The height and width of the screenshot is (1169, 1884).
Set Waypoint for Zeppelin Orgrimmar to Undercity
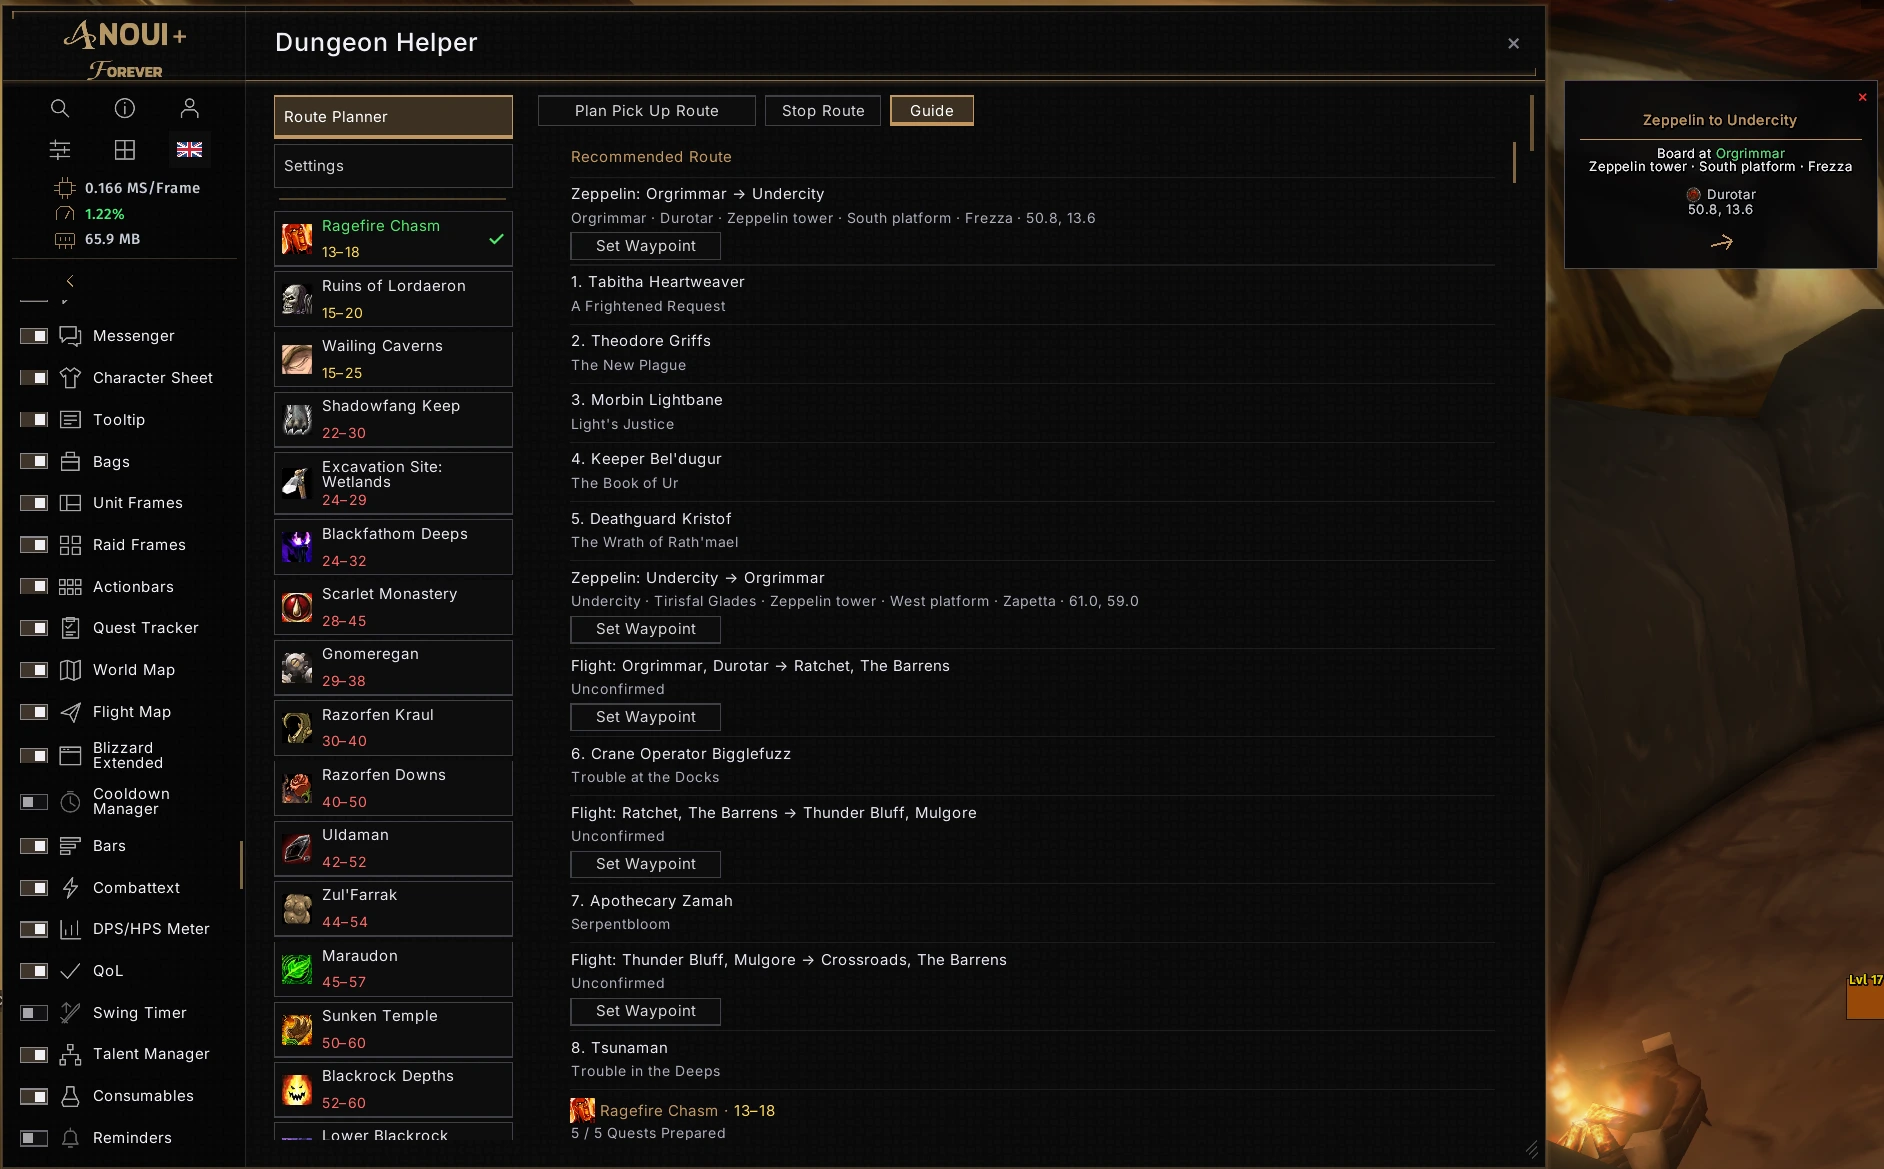[x=645, y=246]
